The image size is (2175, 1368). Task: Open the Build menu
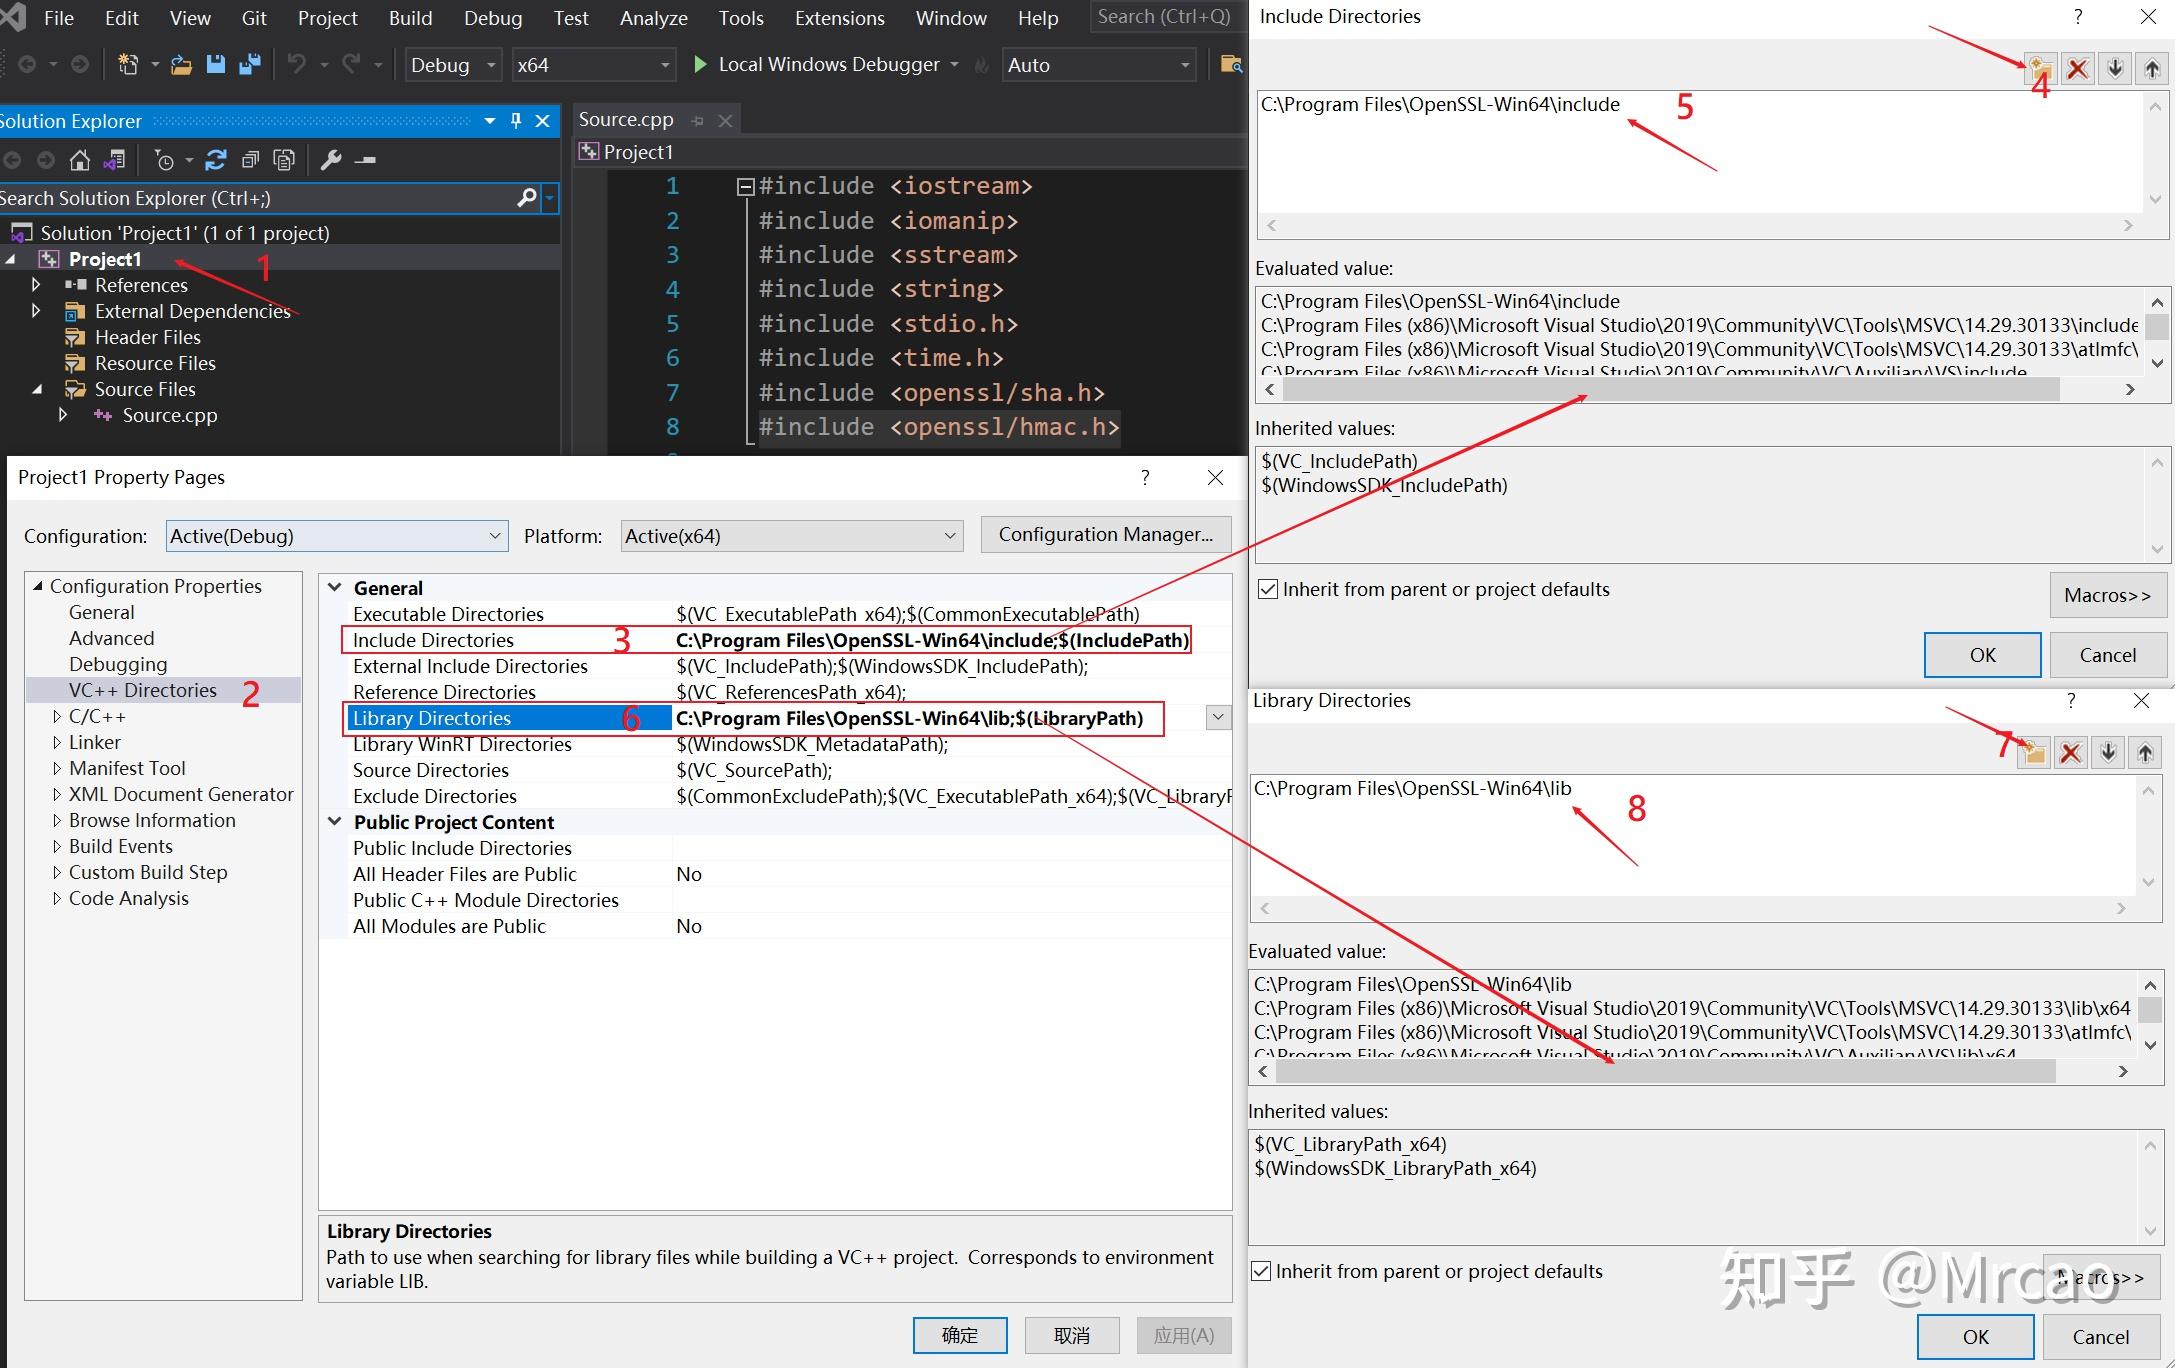pos(410,18)
